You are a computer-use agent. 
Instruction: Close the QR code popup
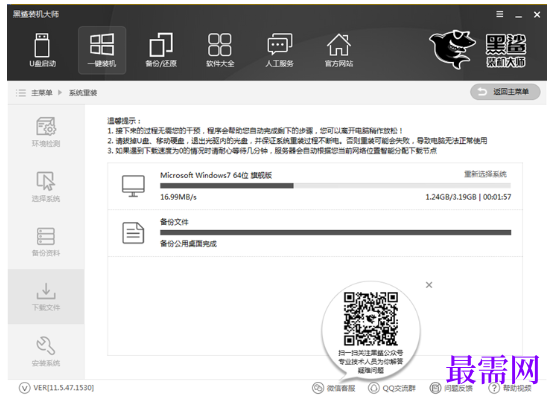coord(429,285)
